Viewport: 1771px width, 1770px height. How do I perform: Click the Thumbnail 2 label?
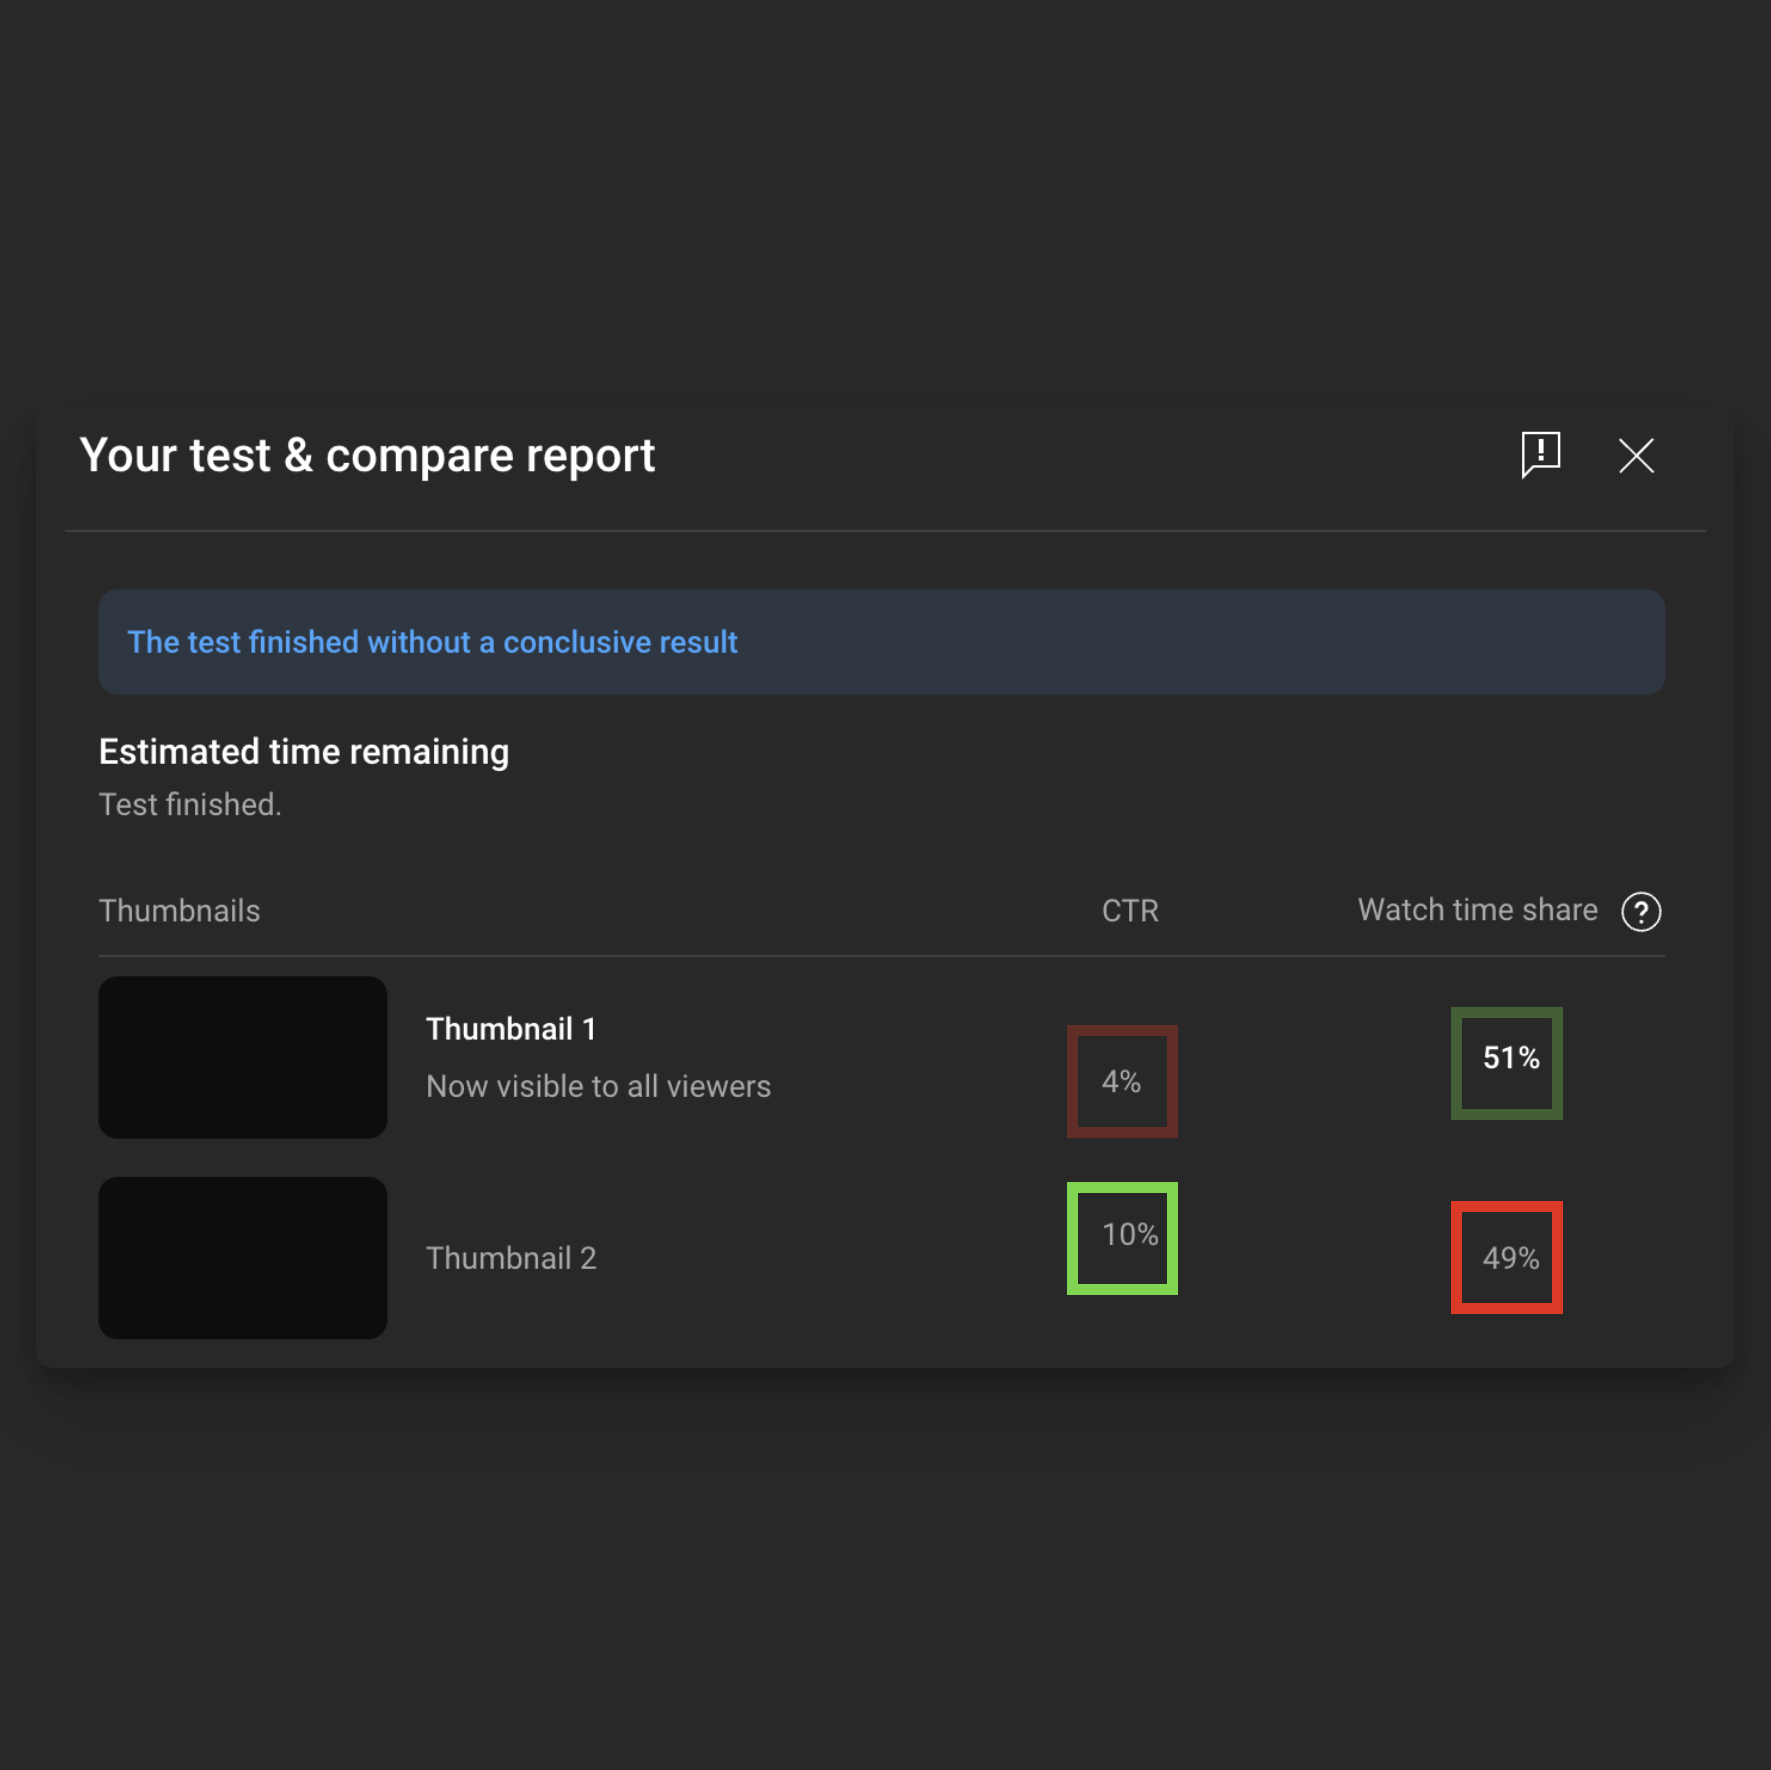tap(511, 1258)
